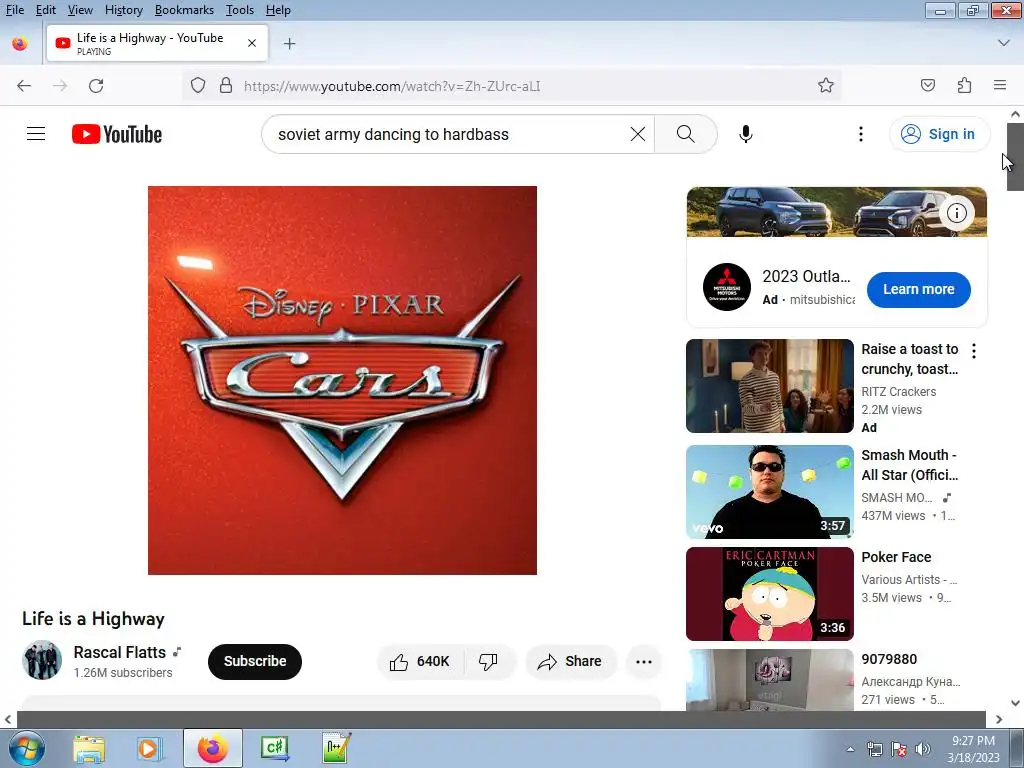Open Notepad++ from the taskbar

336,748
